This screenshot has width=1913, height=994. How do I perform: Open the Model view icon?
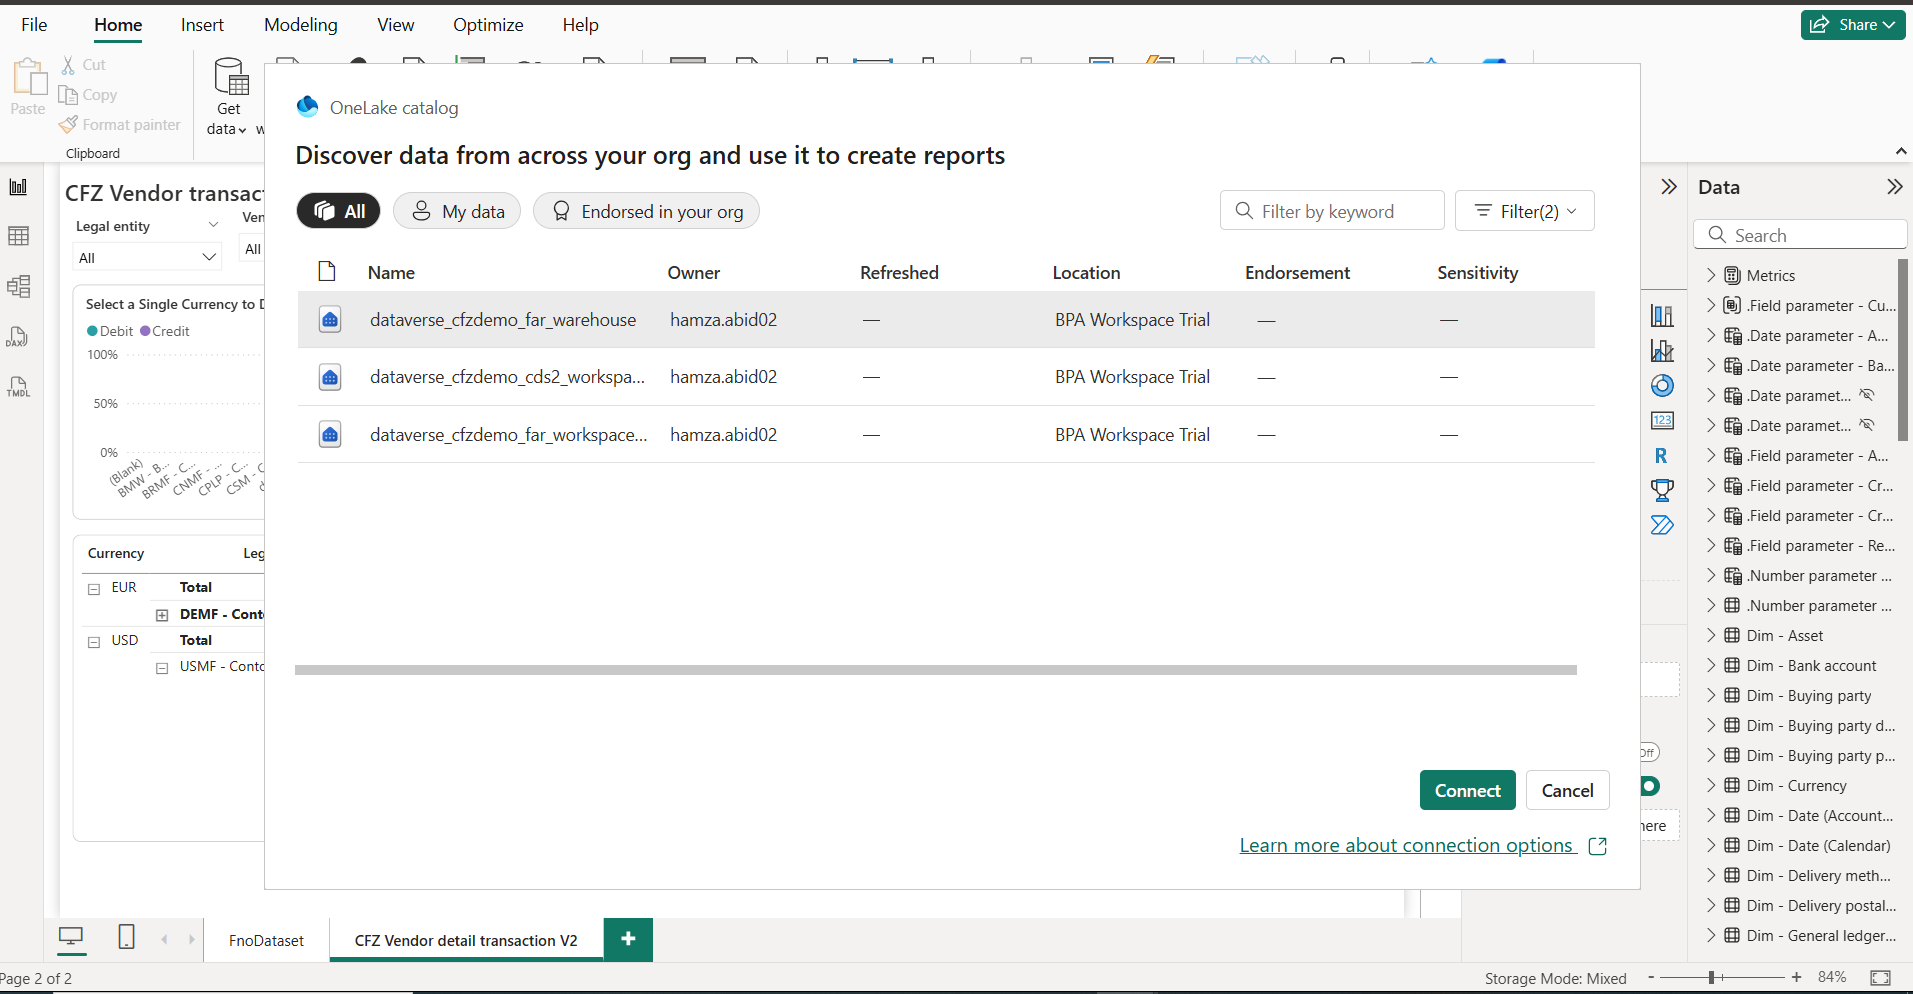18,287
